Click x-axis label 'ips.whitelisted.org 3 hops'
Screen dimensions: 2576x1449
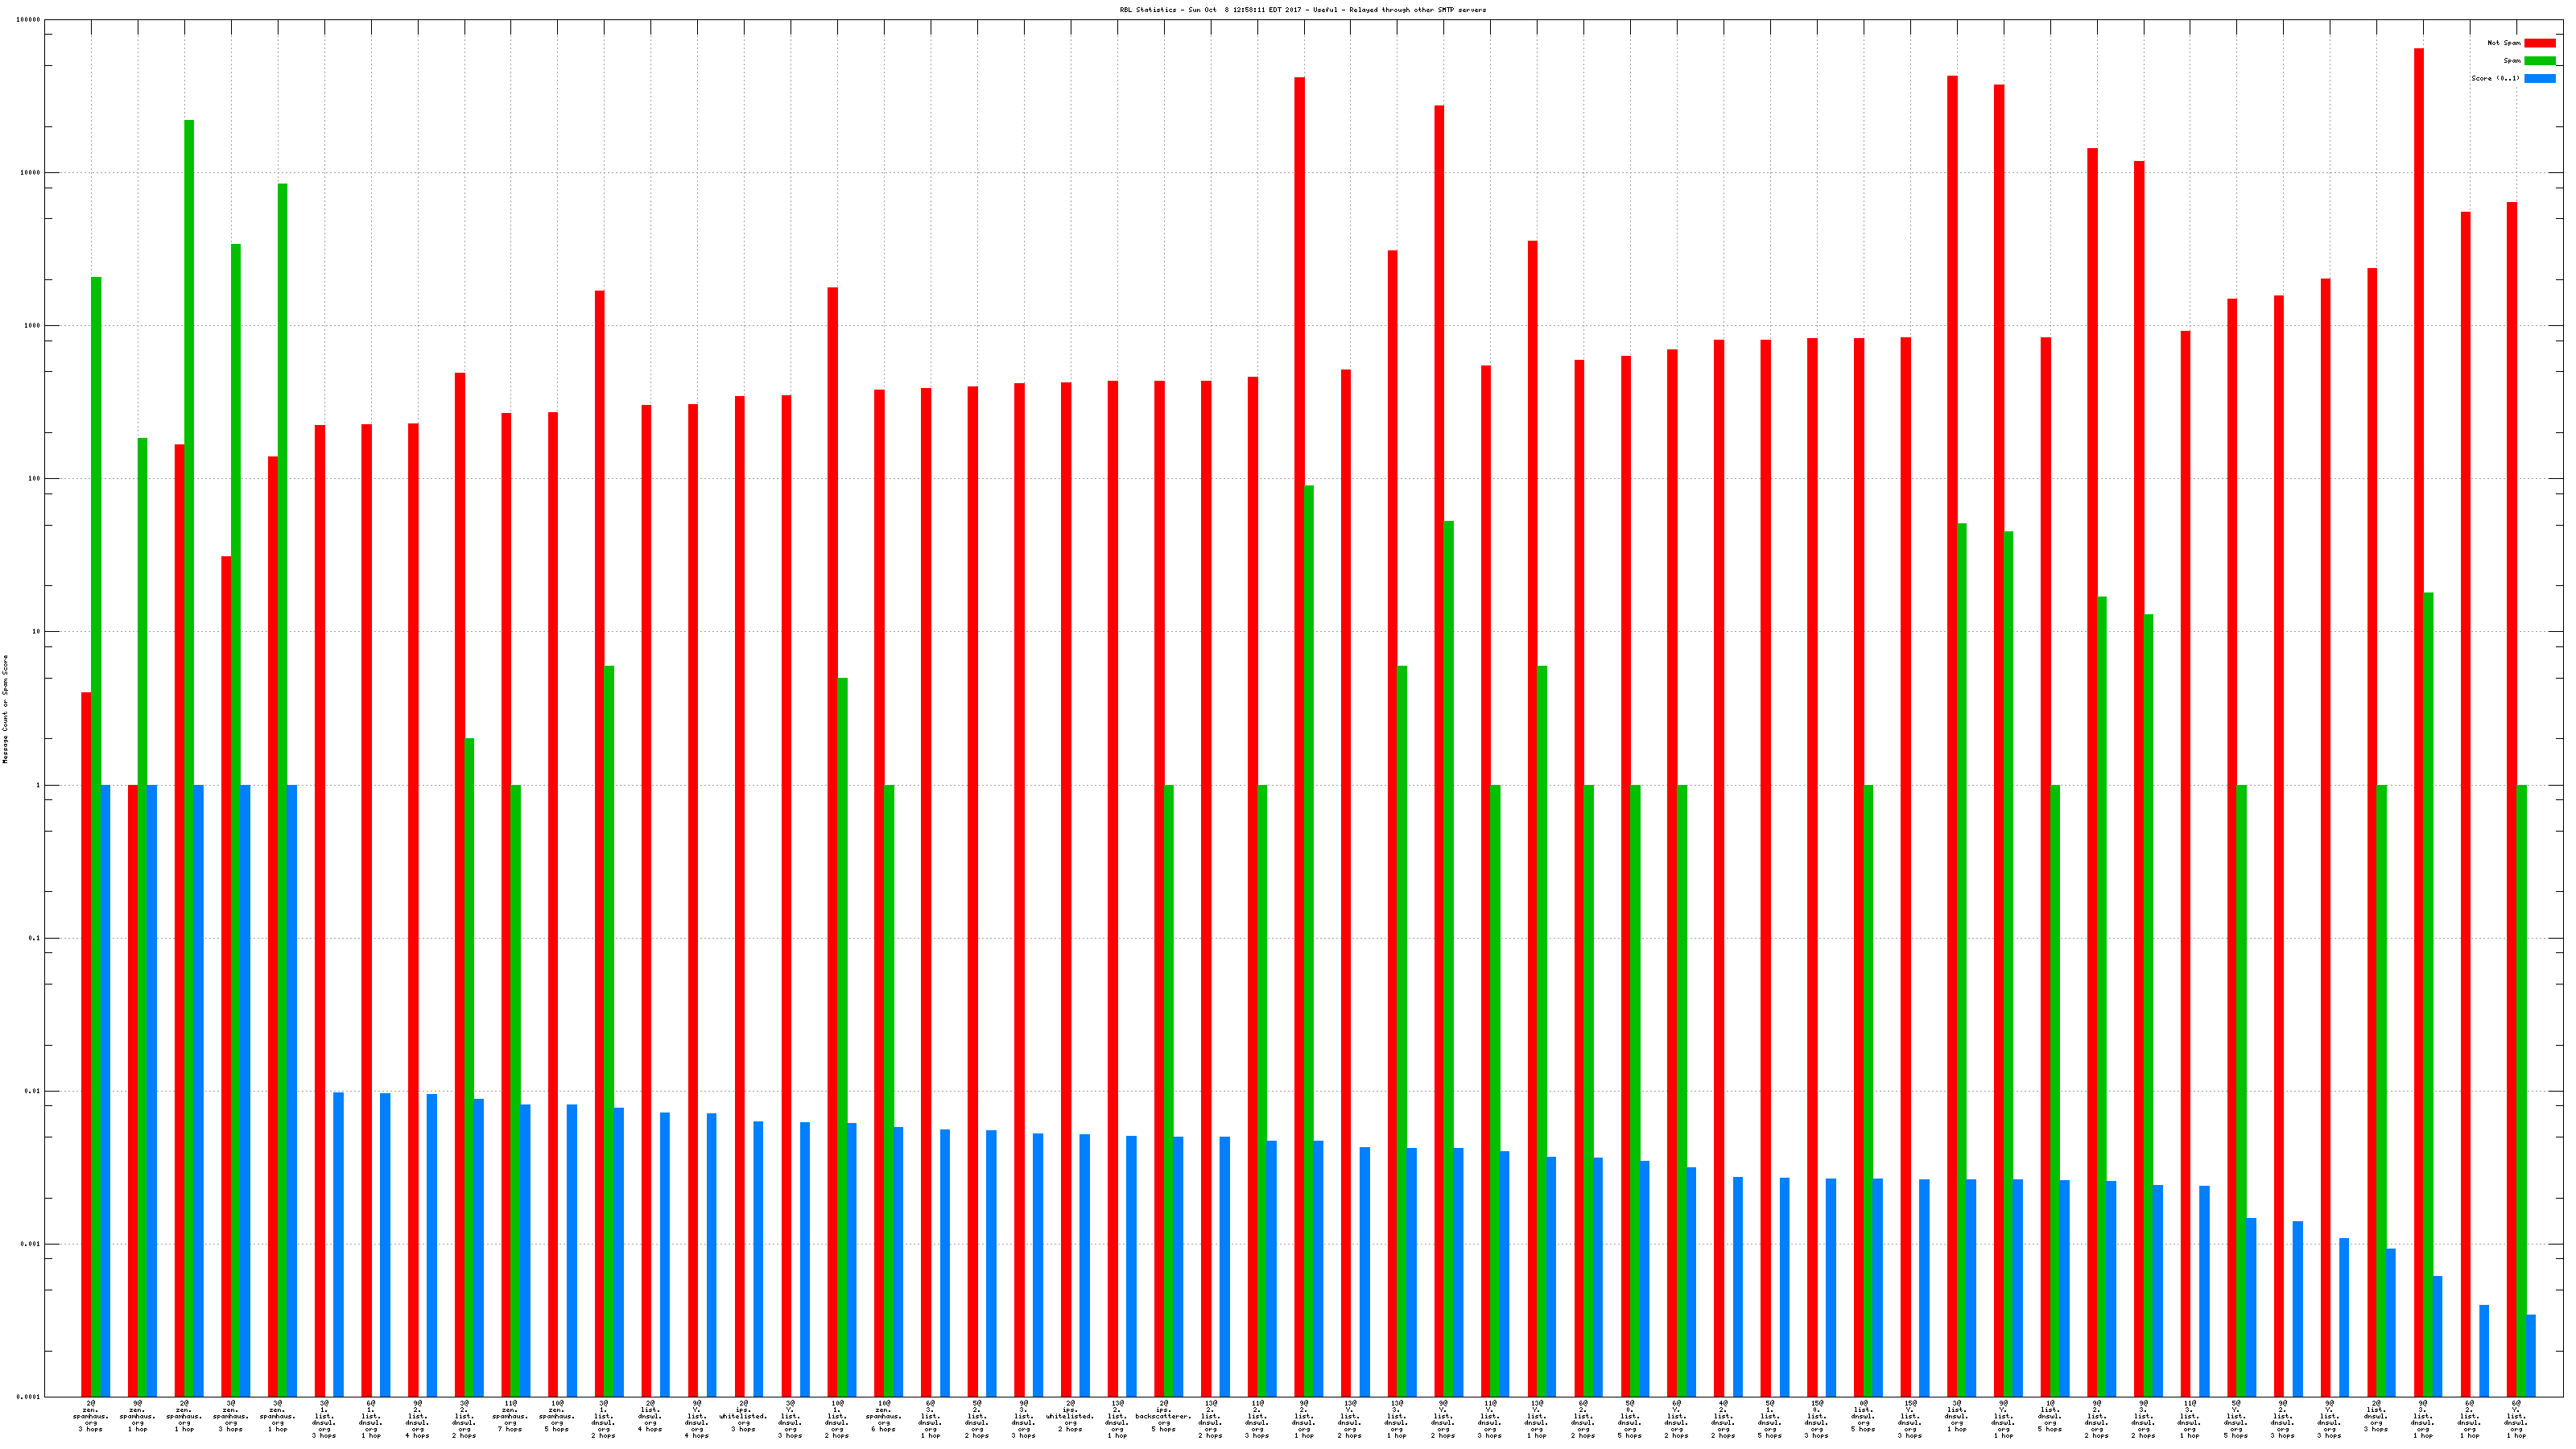point(743,1416)
